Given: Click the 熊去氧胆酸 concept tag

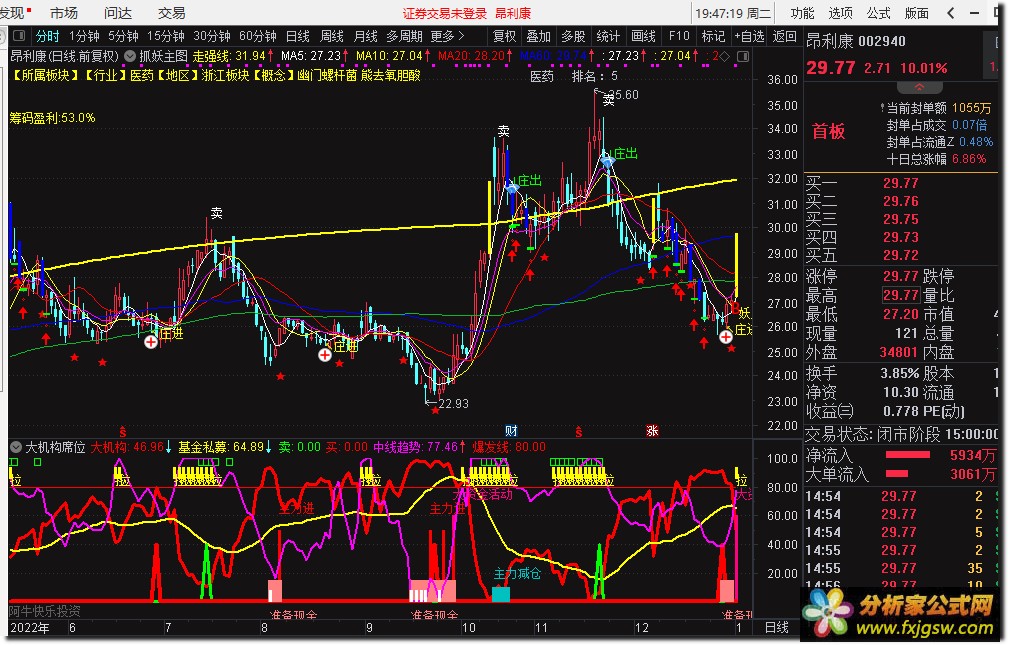Looking at the screenshot, I should (x=390, y=75).
